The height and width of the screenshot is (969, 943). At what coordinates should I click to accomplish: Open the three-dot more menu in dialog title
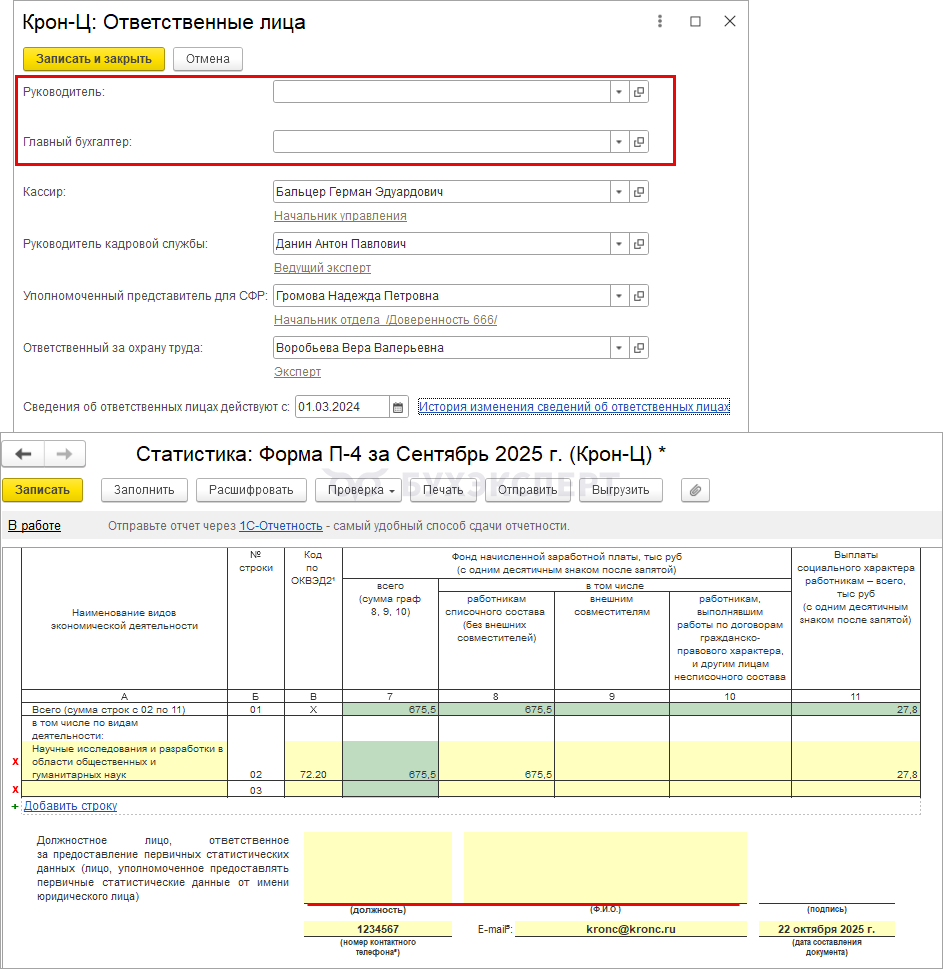660,21
